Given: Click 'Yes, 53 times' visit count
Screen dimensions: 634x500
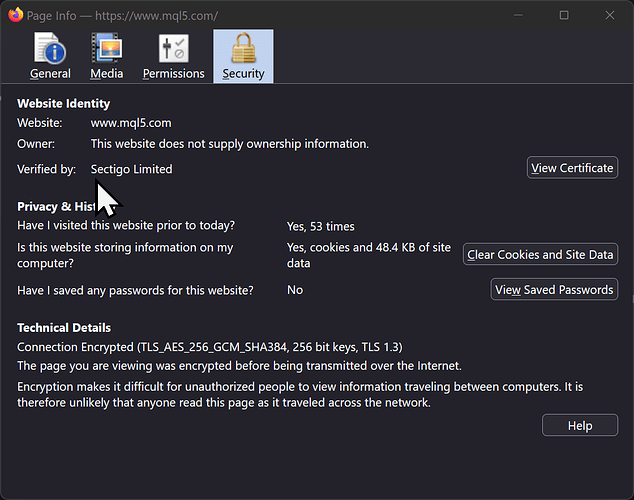Looking at the screenshot, I should [321, 226].
